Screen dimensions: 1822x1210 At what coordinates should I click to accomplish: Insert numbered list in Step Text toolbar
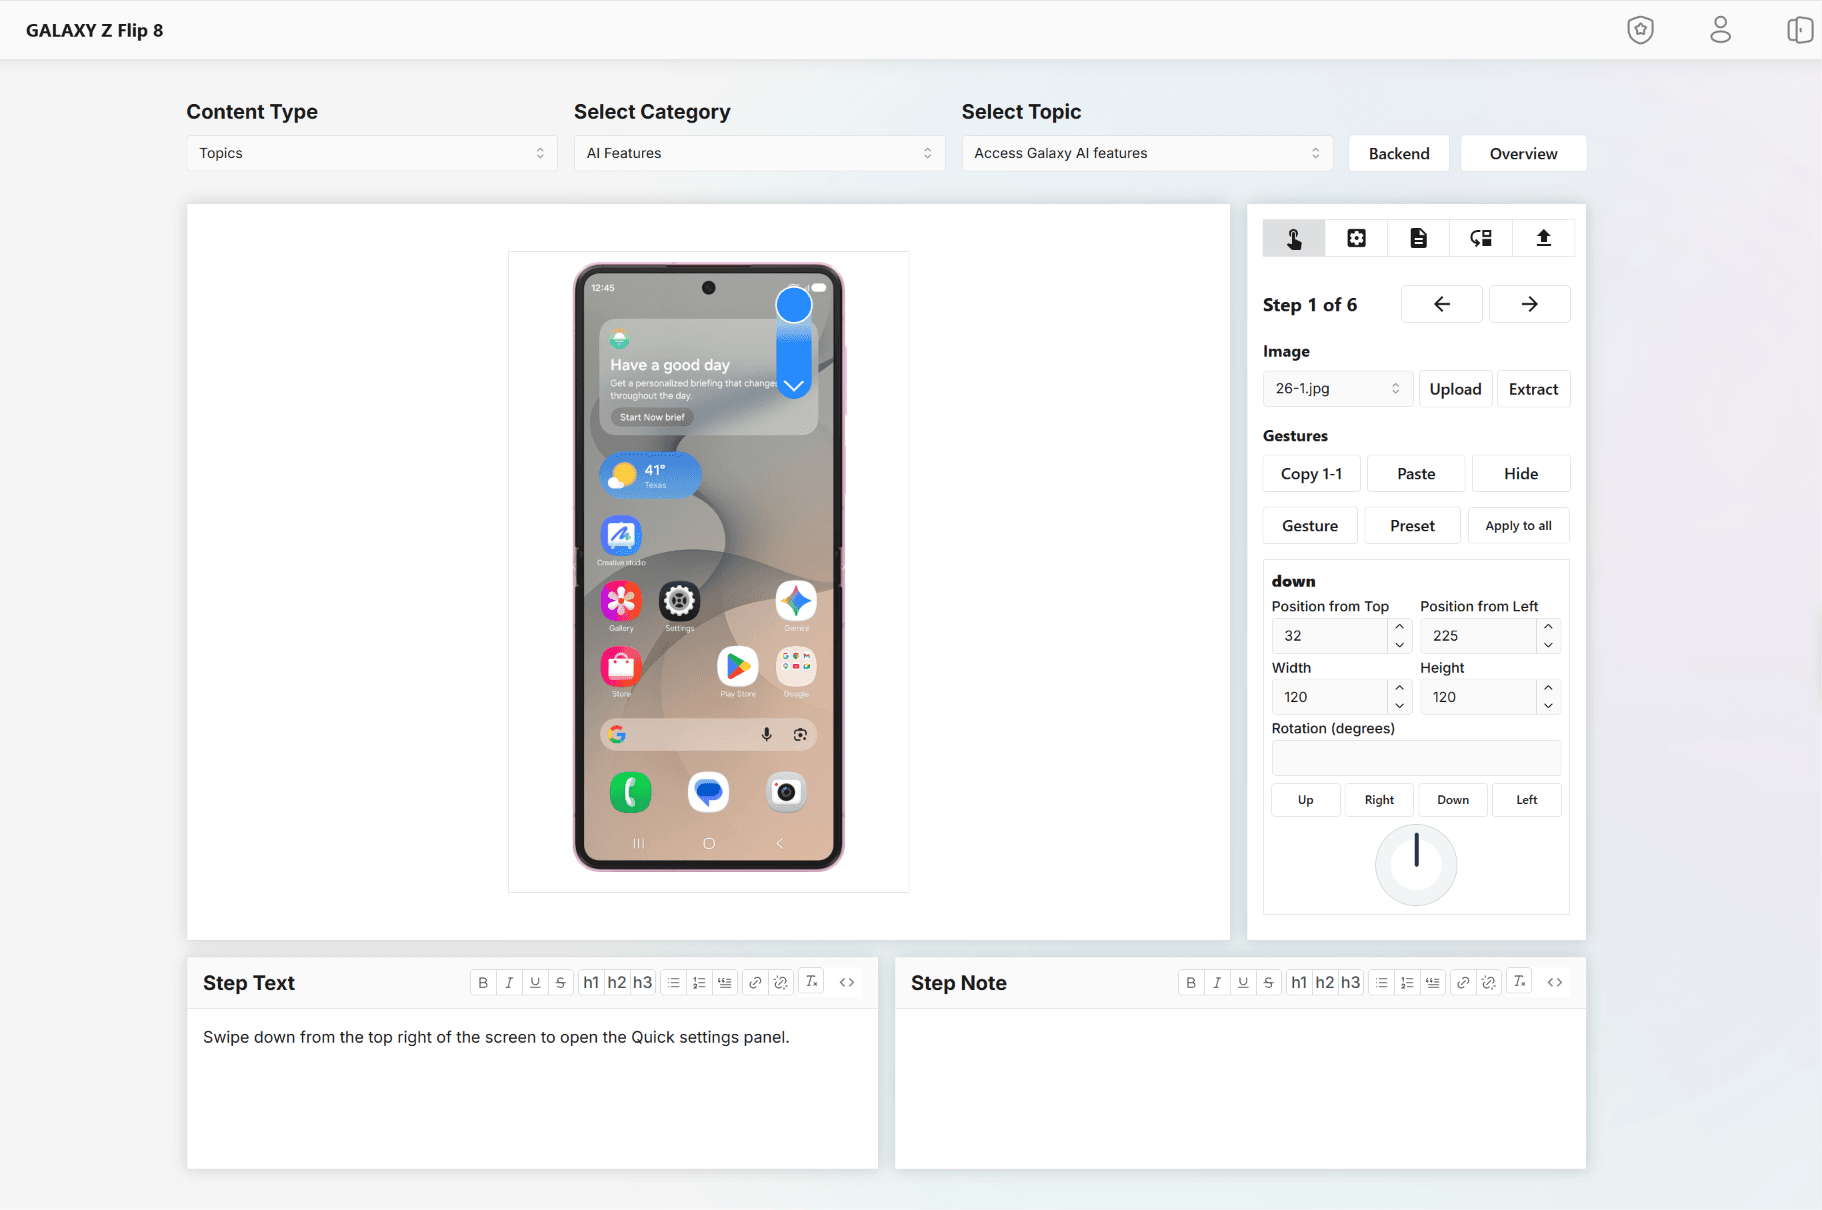(699, 982)
